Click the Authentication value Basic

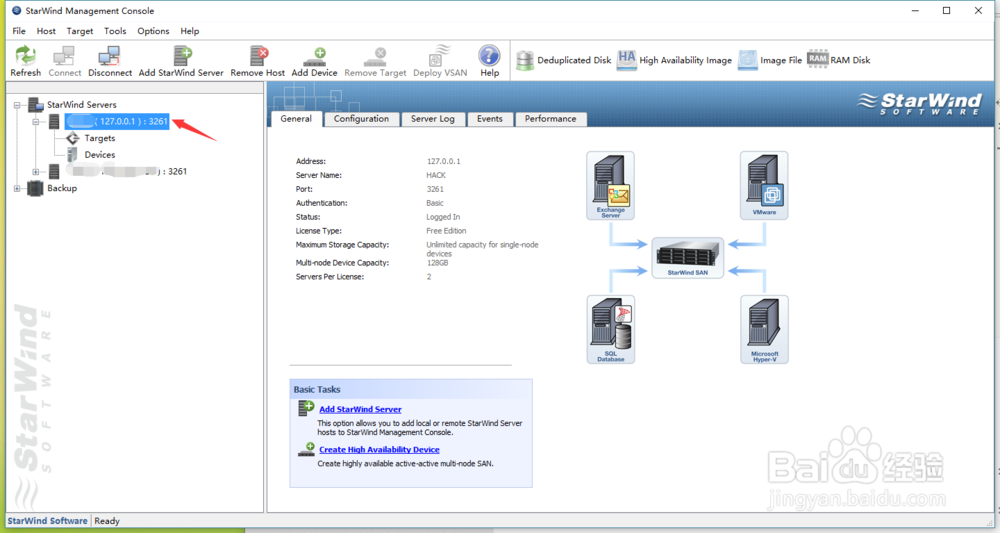pos(435,203)
